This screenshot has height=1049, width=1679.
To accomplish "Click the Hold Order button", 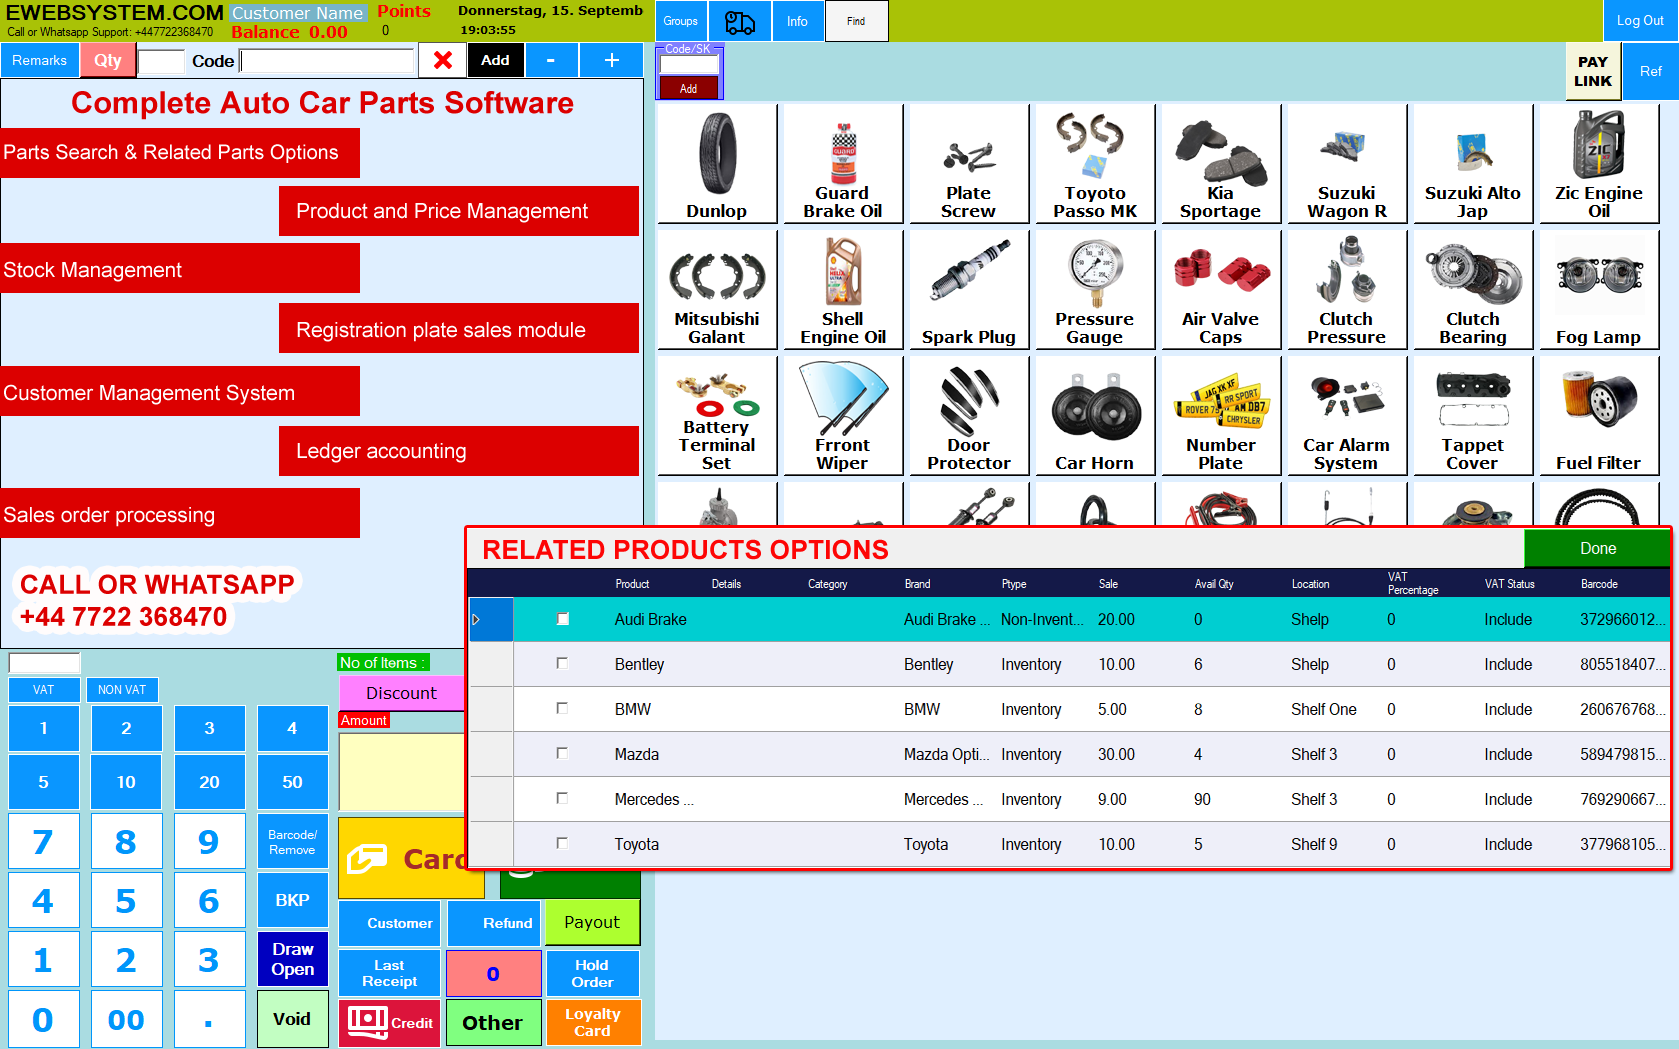I will [x=593, y=973].
